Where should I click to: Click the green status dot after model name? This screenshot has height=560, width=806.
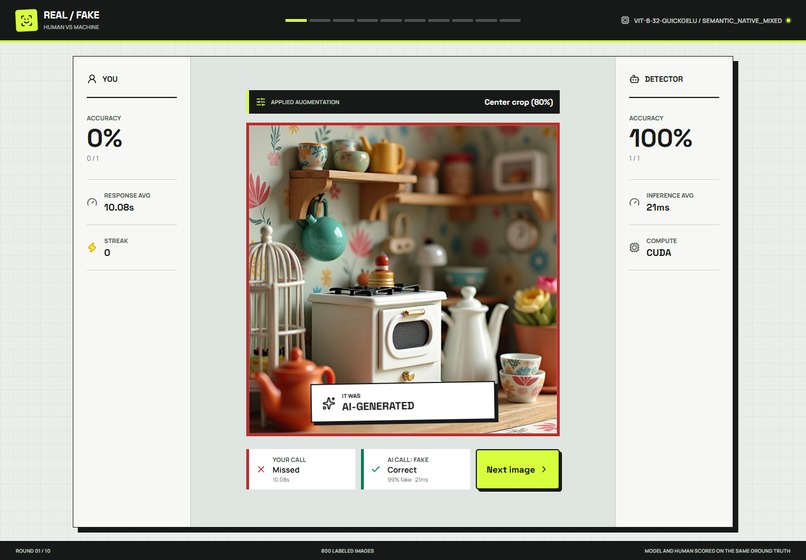coord(788,21)
